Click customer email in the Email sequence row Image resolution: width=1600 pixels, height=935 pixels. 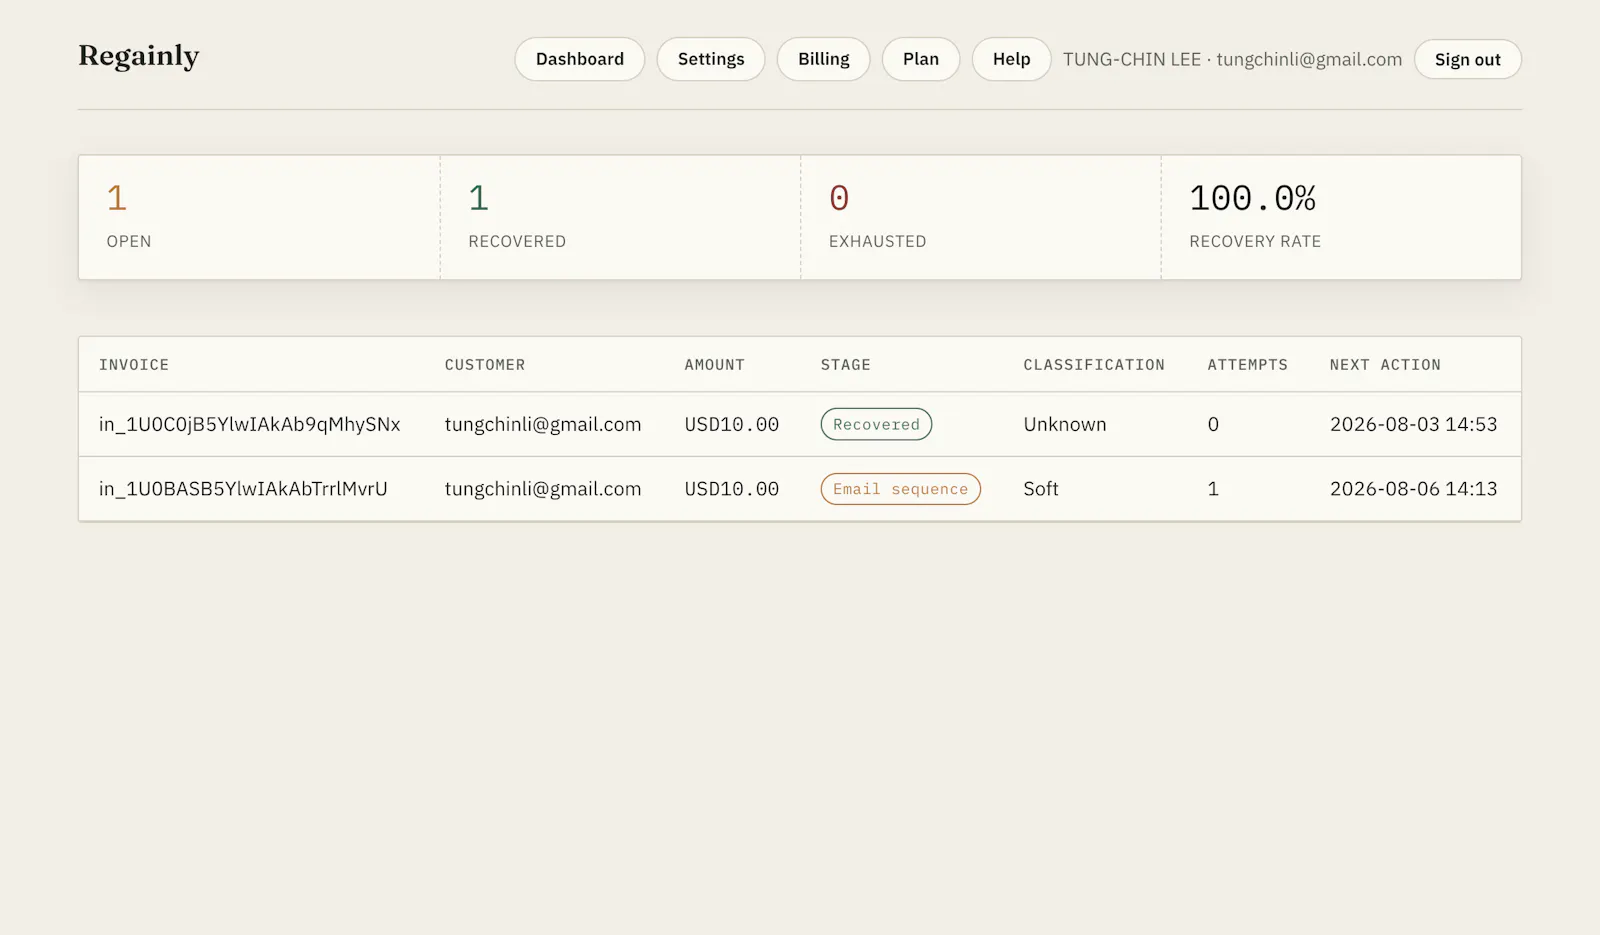pyautogui.click(x=543, y=489)
